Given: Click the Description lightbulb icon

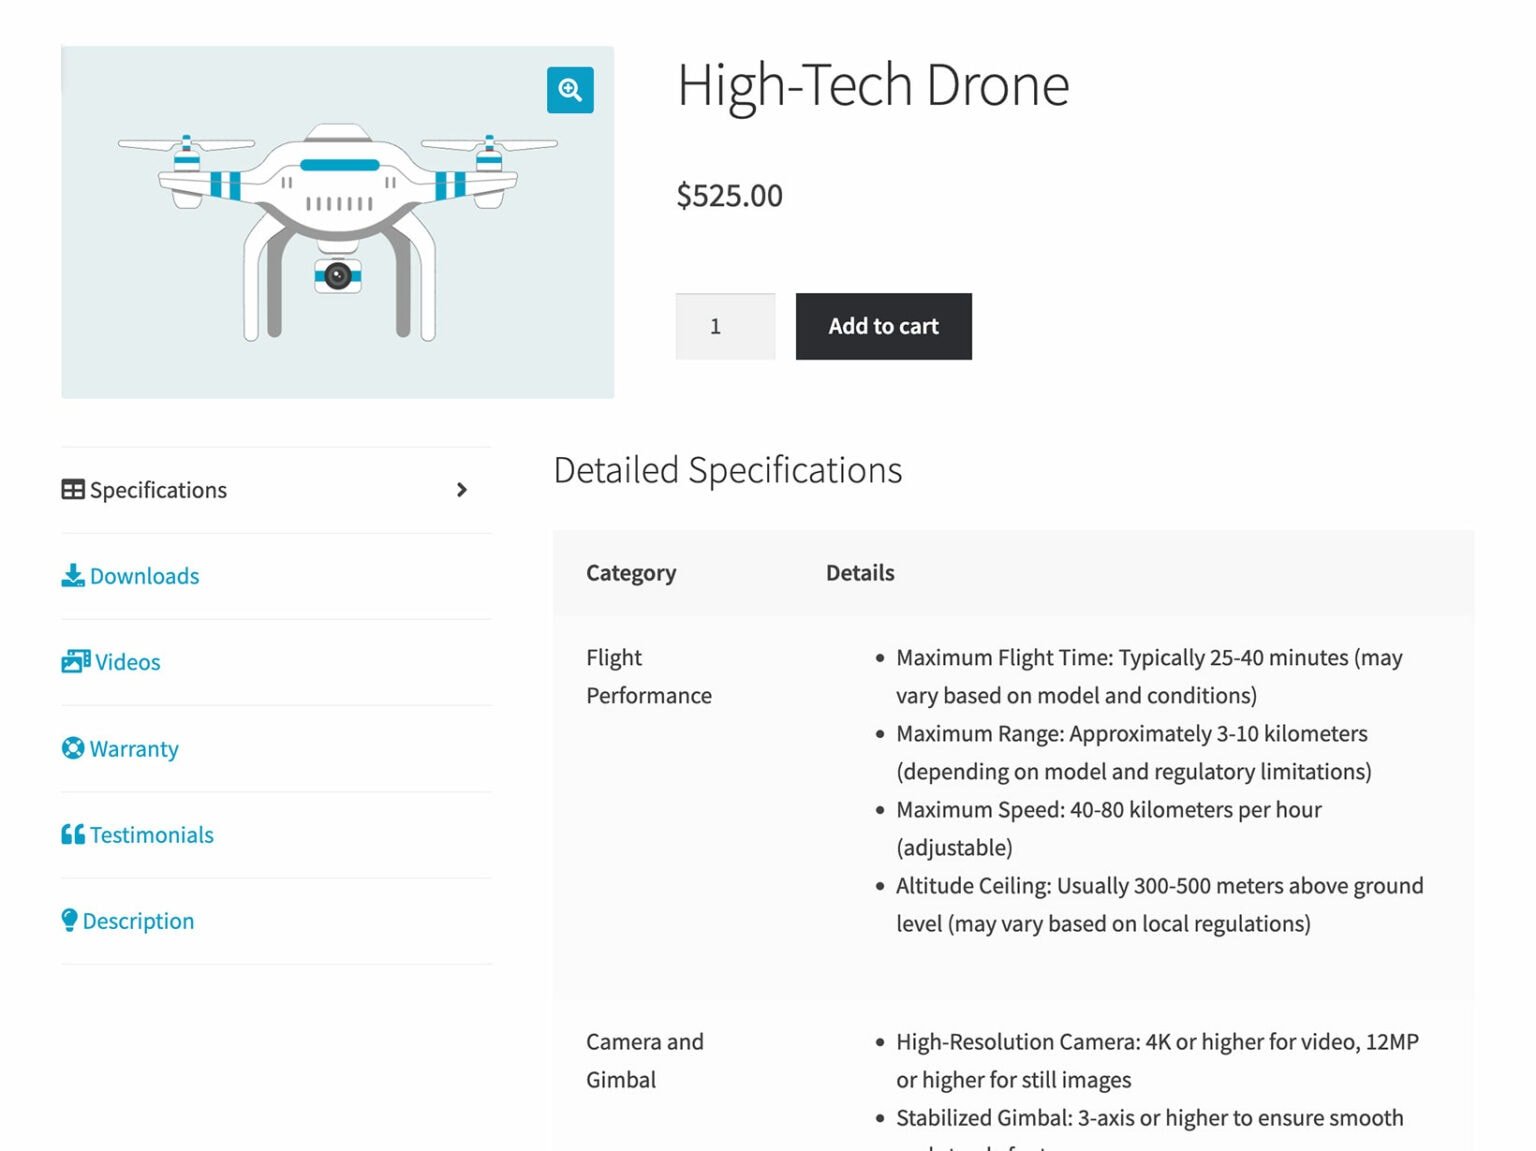Looking at the screenshot, I should point(69,919).
